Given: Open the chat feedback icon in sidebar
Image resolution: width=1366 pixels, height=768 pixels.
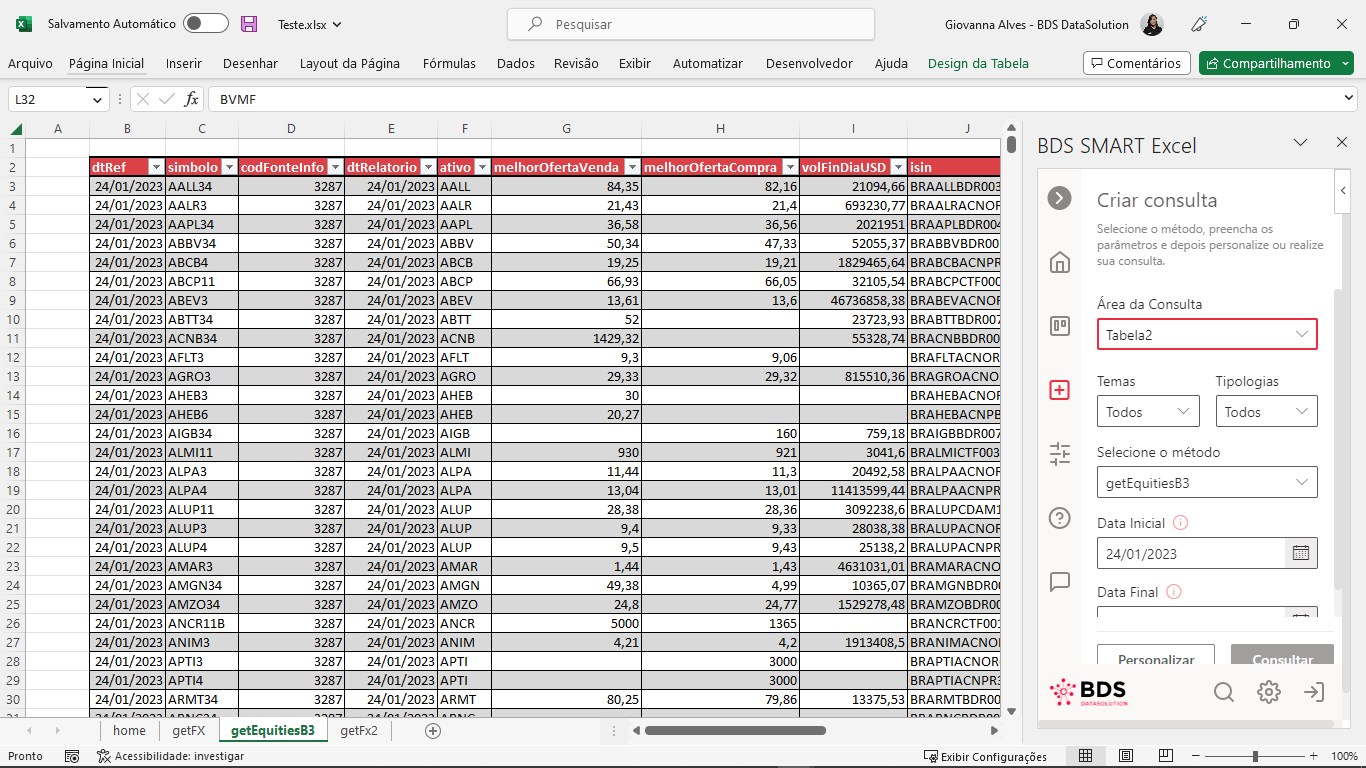Looking at the screenshot, I should (x=1060, y=582).
